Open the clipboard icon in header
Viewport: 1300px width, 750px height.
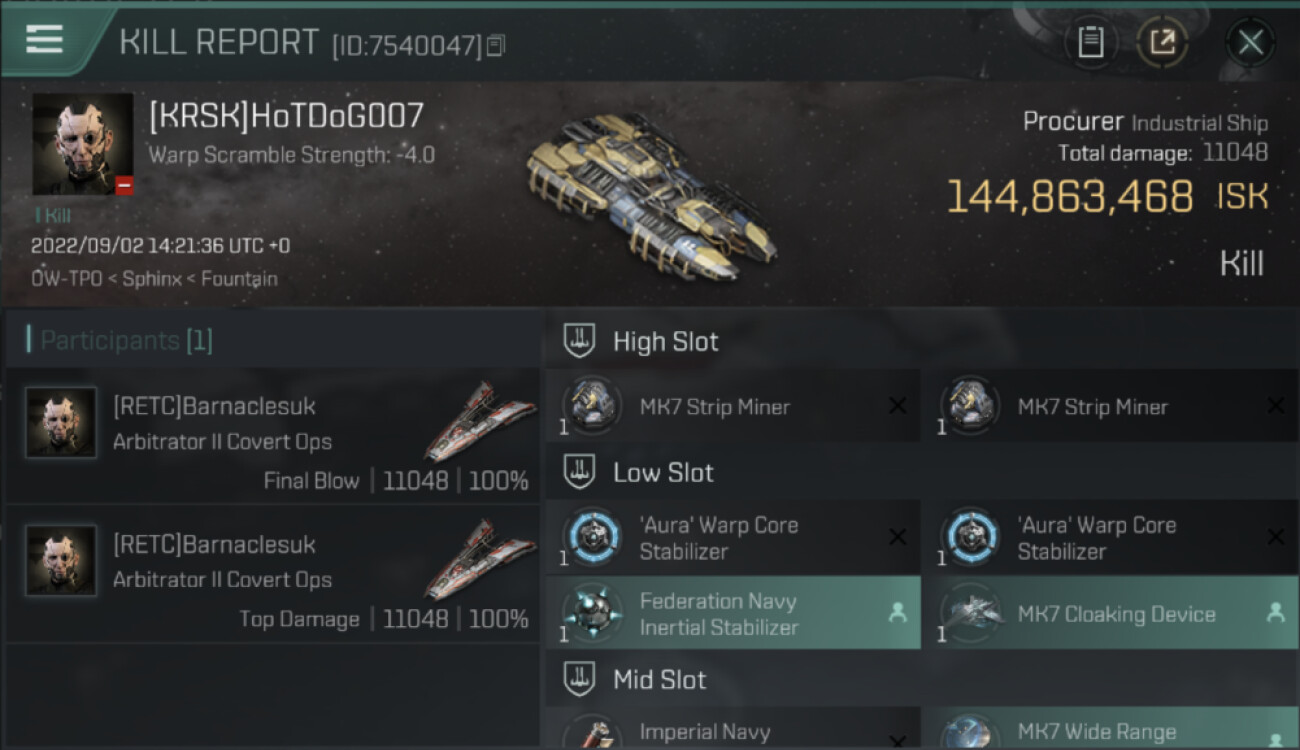[x=1091, y=43]
